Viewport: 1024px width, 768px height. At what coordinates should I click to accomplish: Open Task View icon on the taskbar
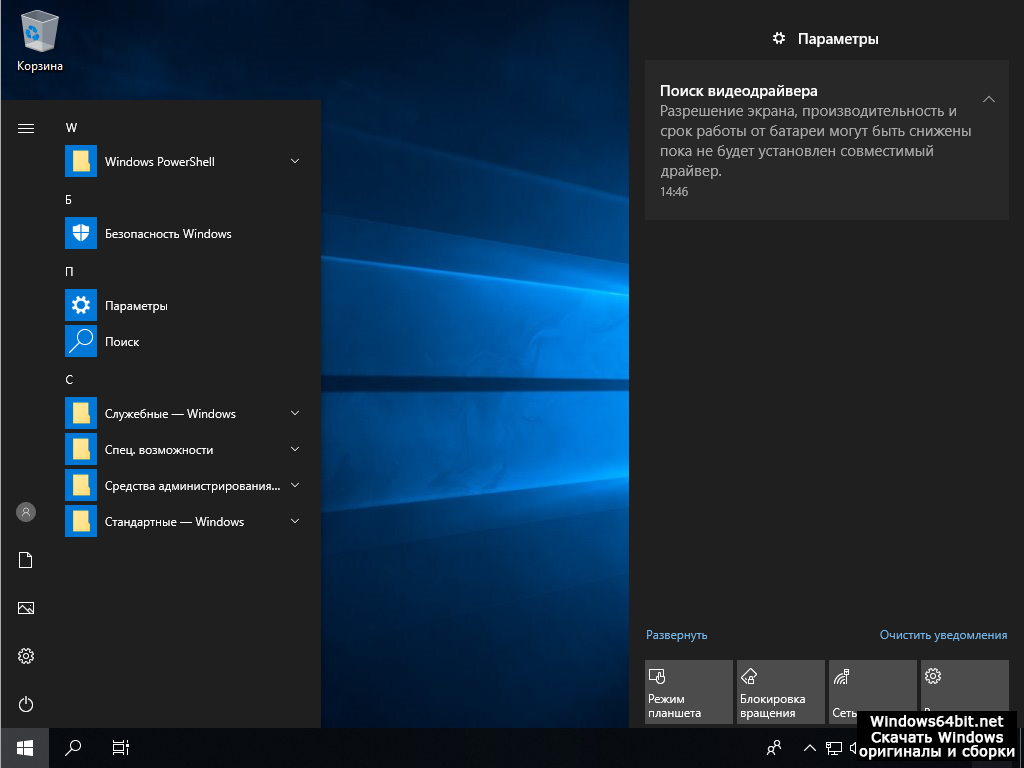coord(120,747)
